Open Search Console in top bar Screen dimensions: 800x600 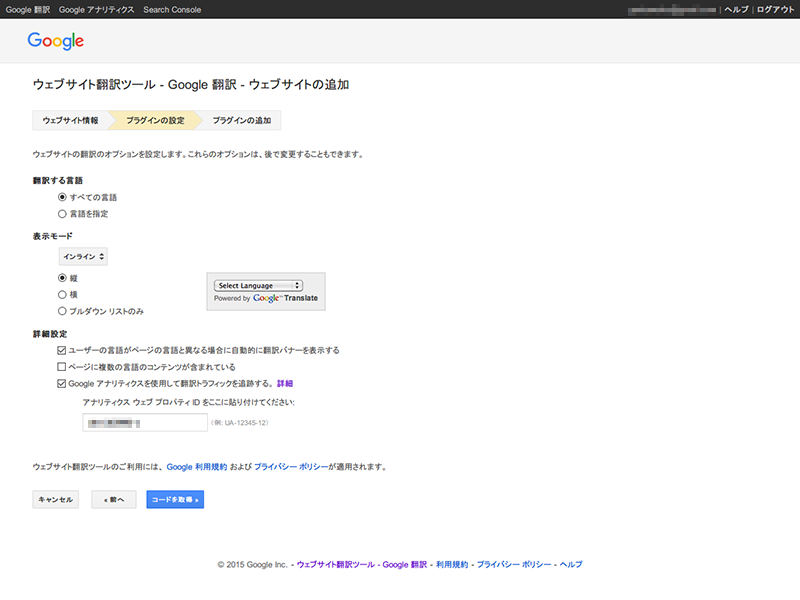(x=172, y=10)
